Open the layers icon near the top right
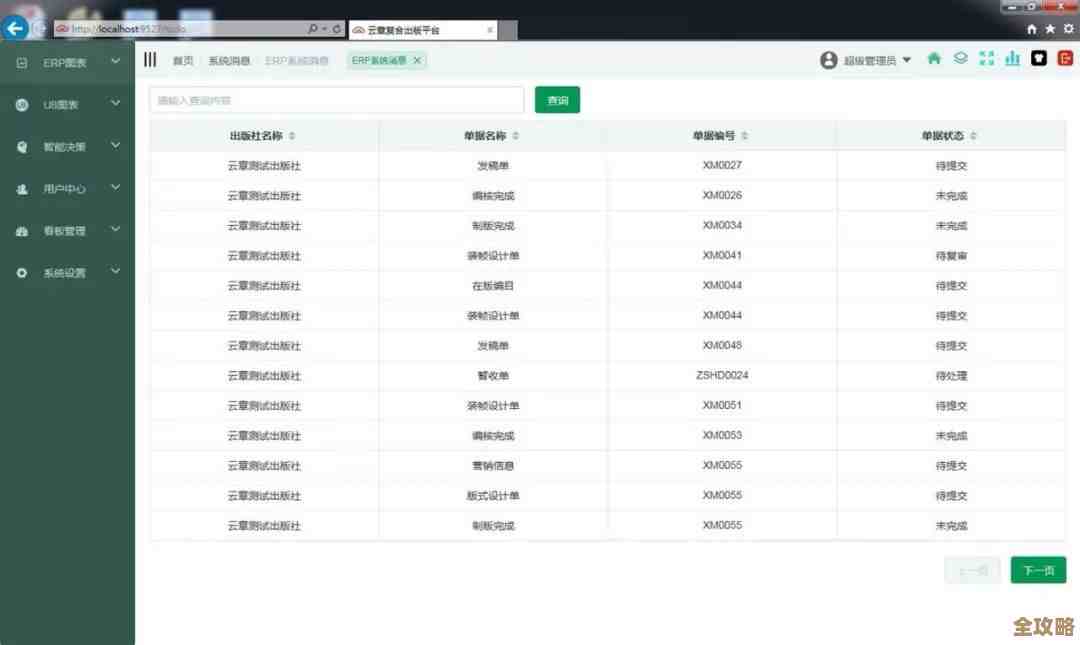The image size is (1080, 645). [x=960, y=59]
